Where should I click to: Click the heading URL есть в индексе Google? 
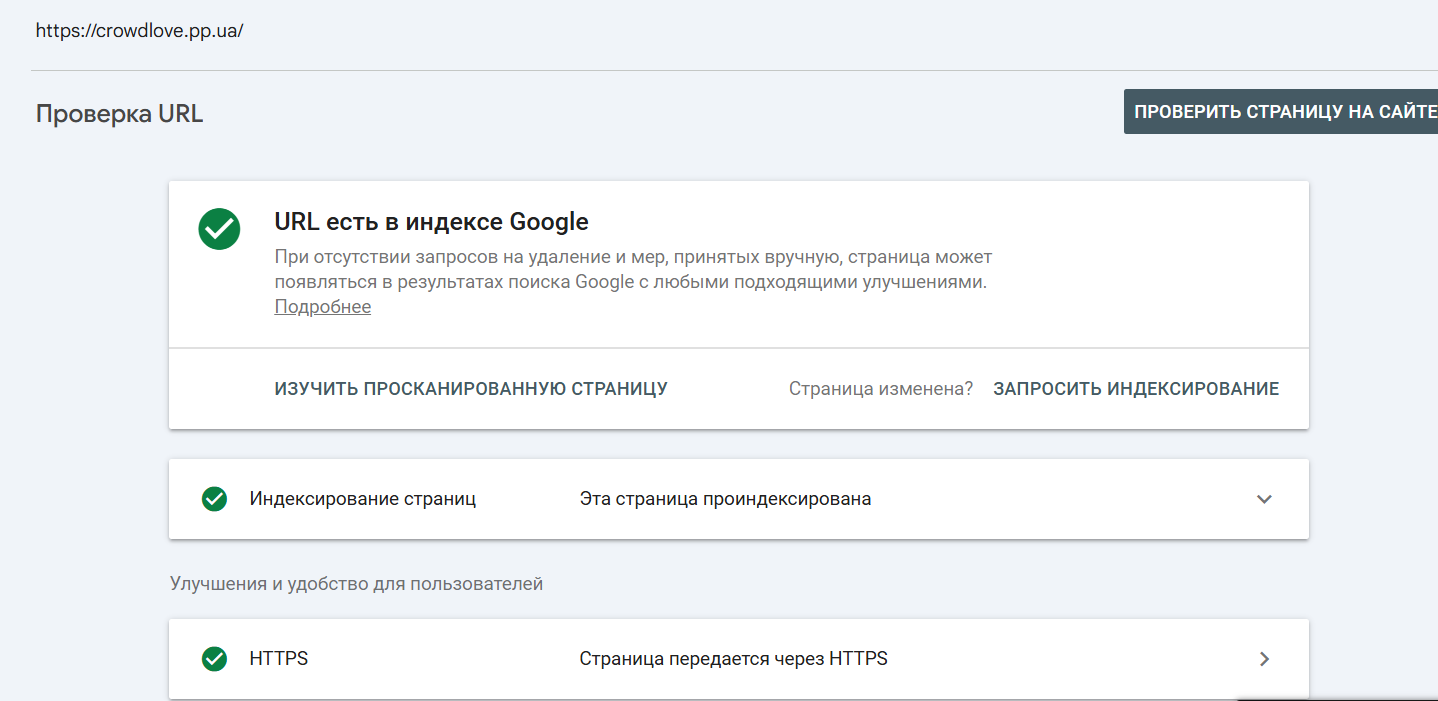431,221
